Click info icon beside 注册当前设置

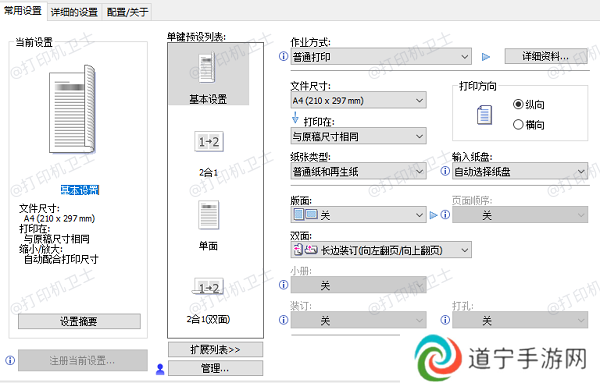[x=10, y=360]
